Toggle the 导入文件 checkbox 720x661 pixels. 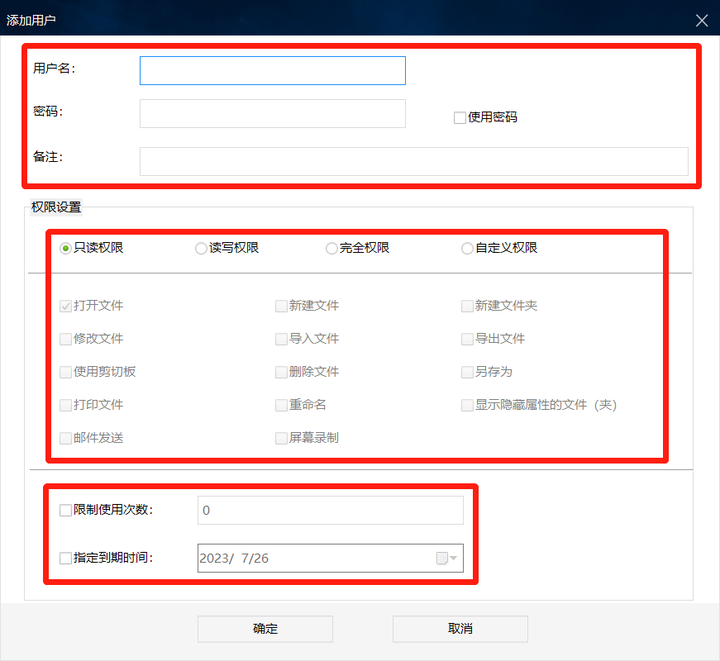281,339
